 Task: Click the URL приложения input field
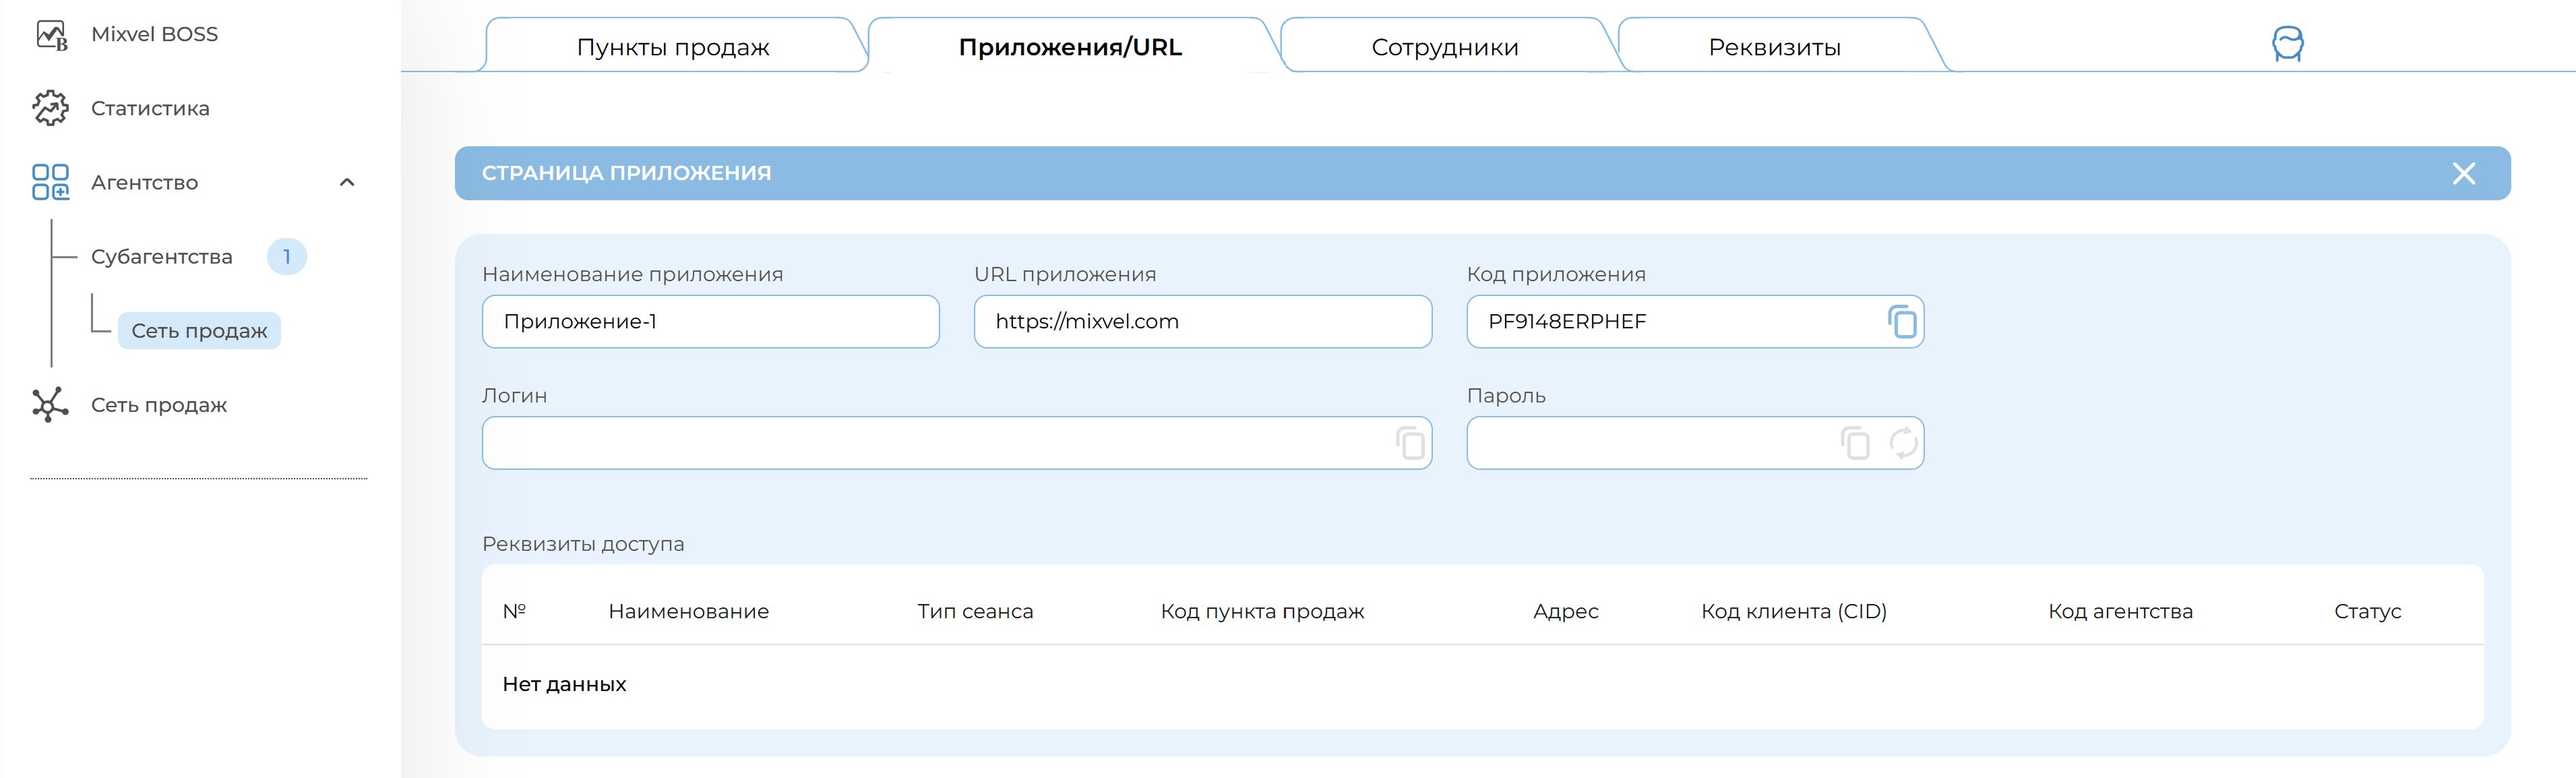click(1202, 322)
